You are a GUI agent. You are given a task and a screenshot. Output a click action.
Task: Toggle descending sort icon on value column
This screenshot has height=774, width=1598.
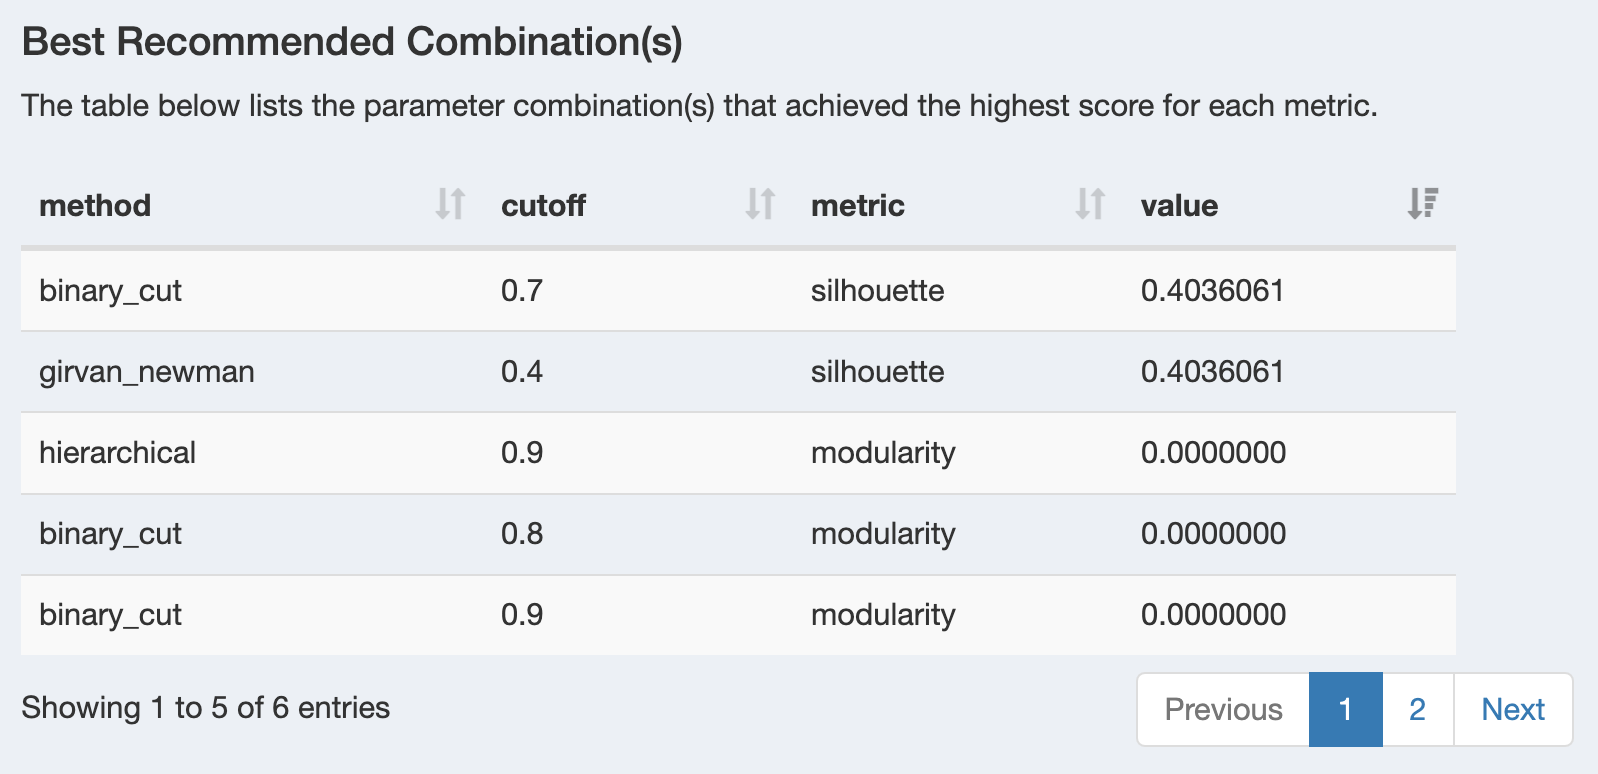click(x=1423, y=204)
